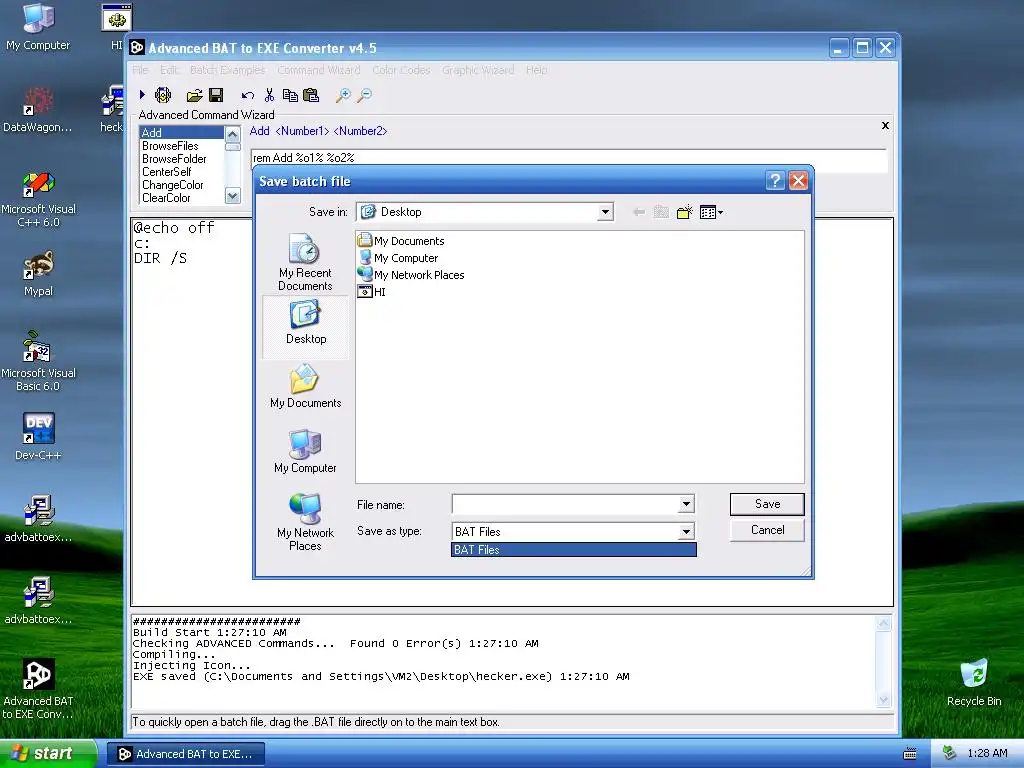
Task: Select BrowseFiles in the command list
Action: click(182, 146)
